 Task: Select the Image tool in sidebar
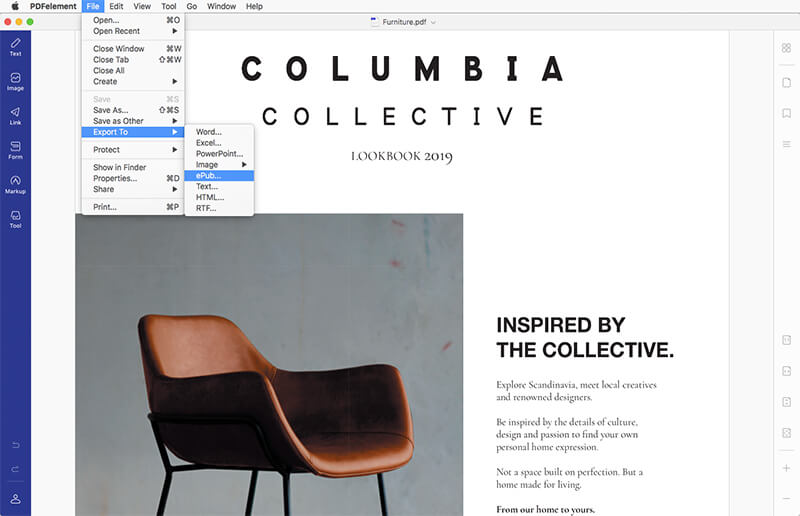tap(15, 82)
